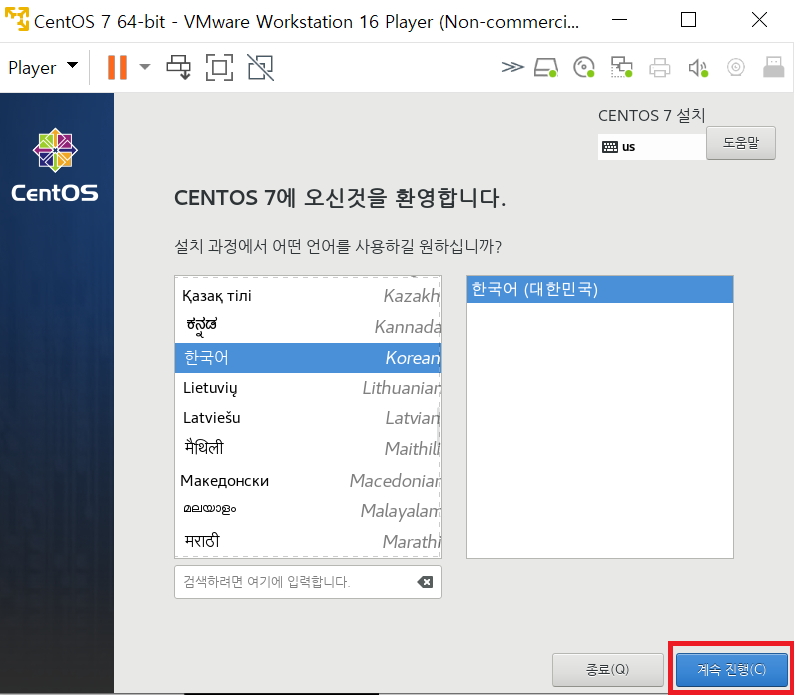Select Latviešu Latvian language
Viewport: 794px width, 695px height.
pos(308,418)
